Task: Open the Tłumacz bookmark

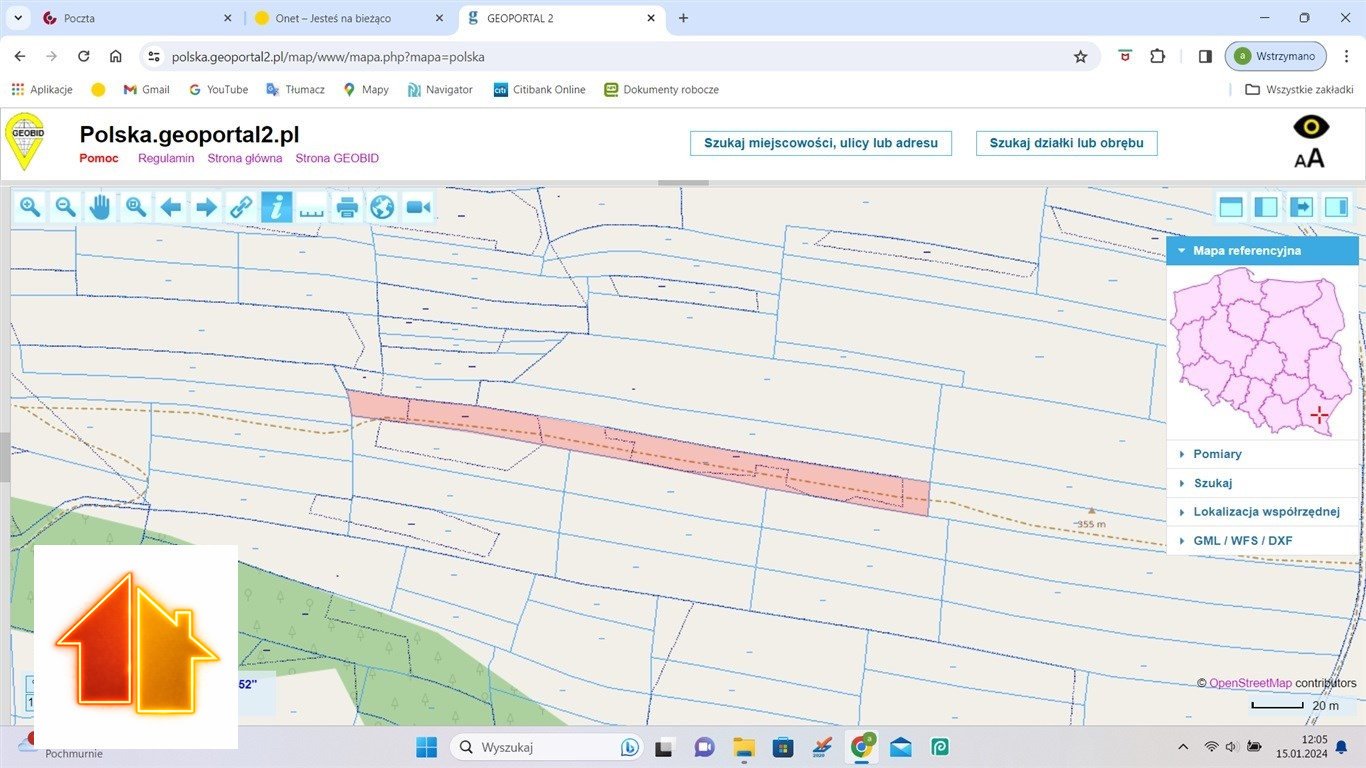Action: (x=295, y=89)
